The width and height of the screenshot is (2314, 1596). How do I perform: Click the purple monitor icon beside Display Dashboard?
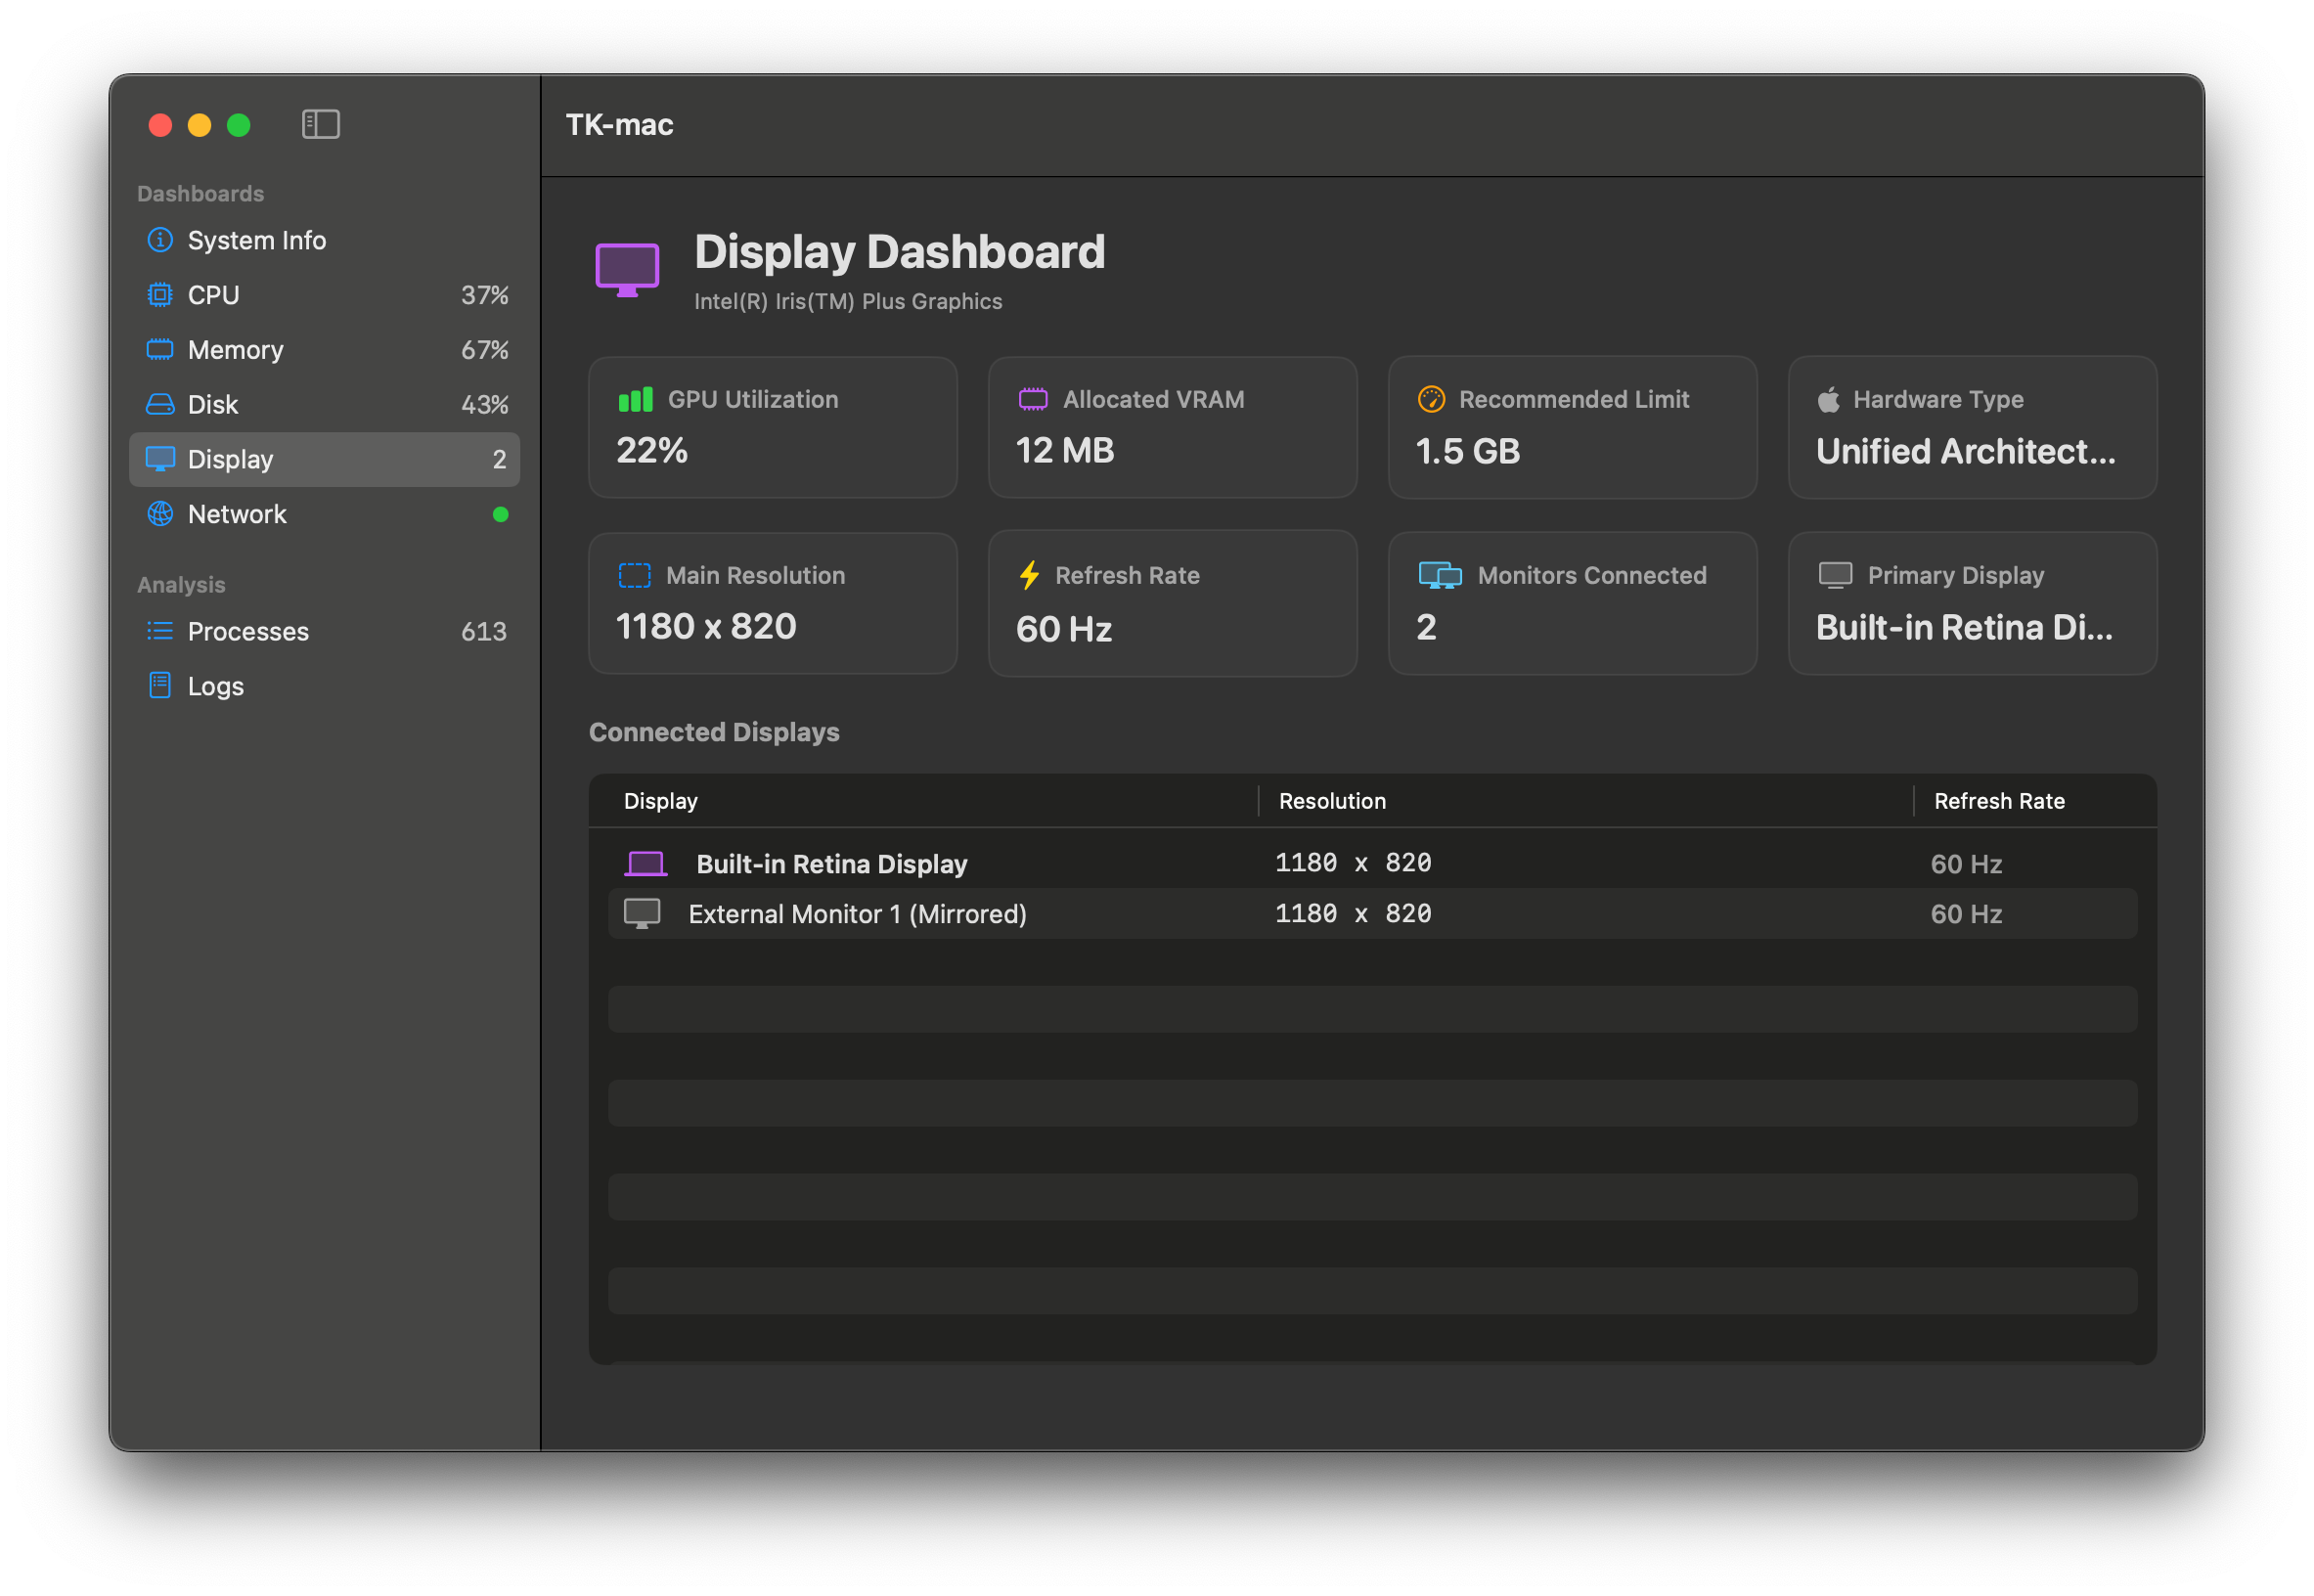click(x=627, y=268)
